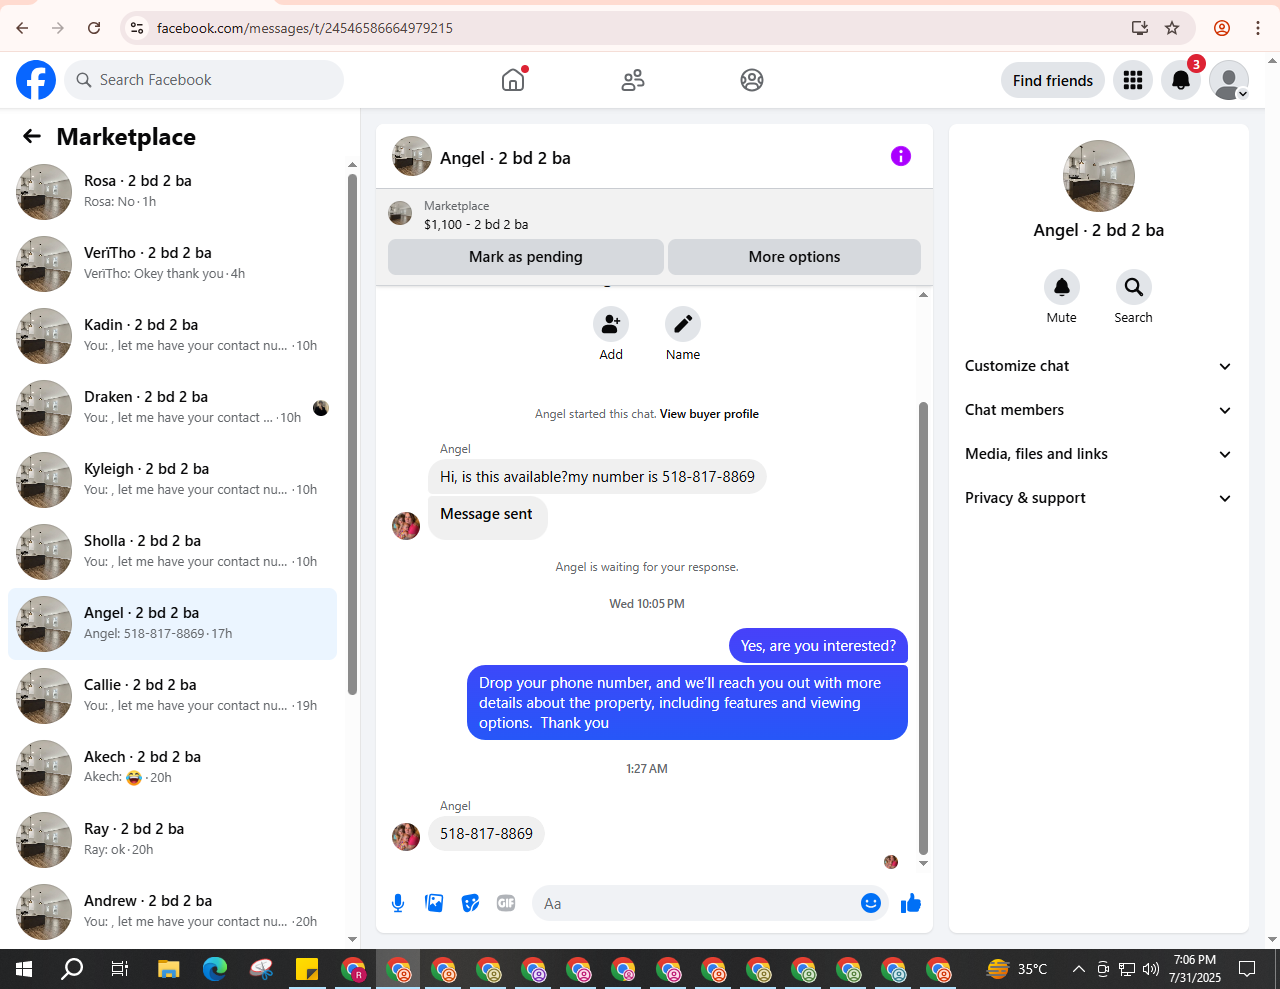Click the conversation list scrollbar
This screenshot has width=1280, height=989.
click(x=352, y=433)
